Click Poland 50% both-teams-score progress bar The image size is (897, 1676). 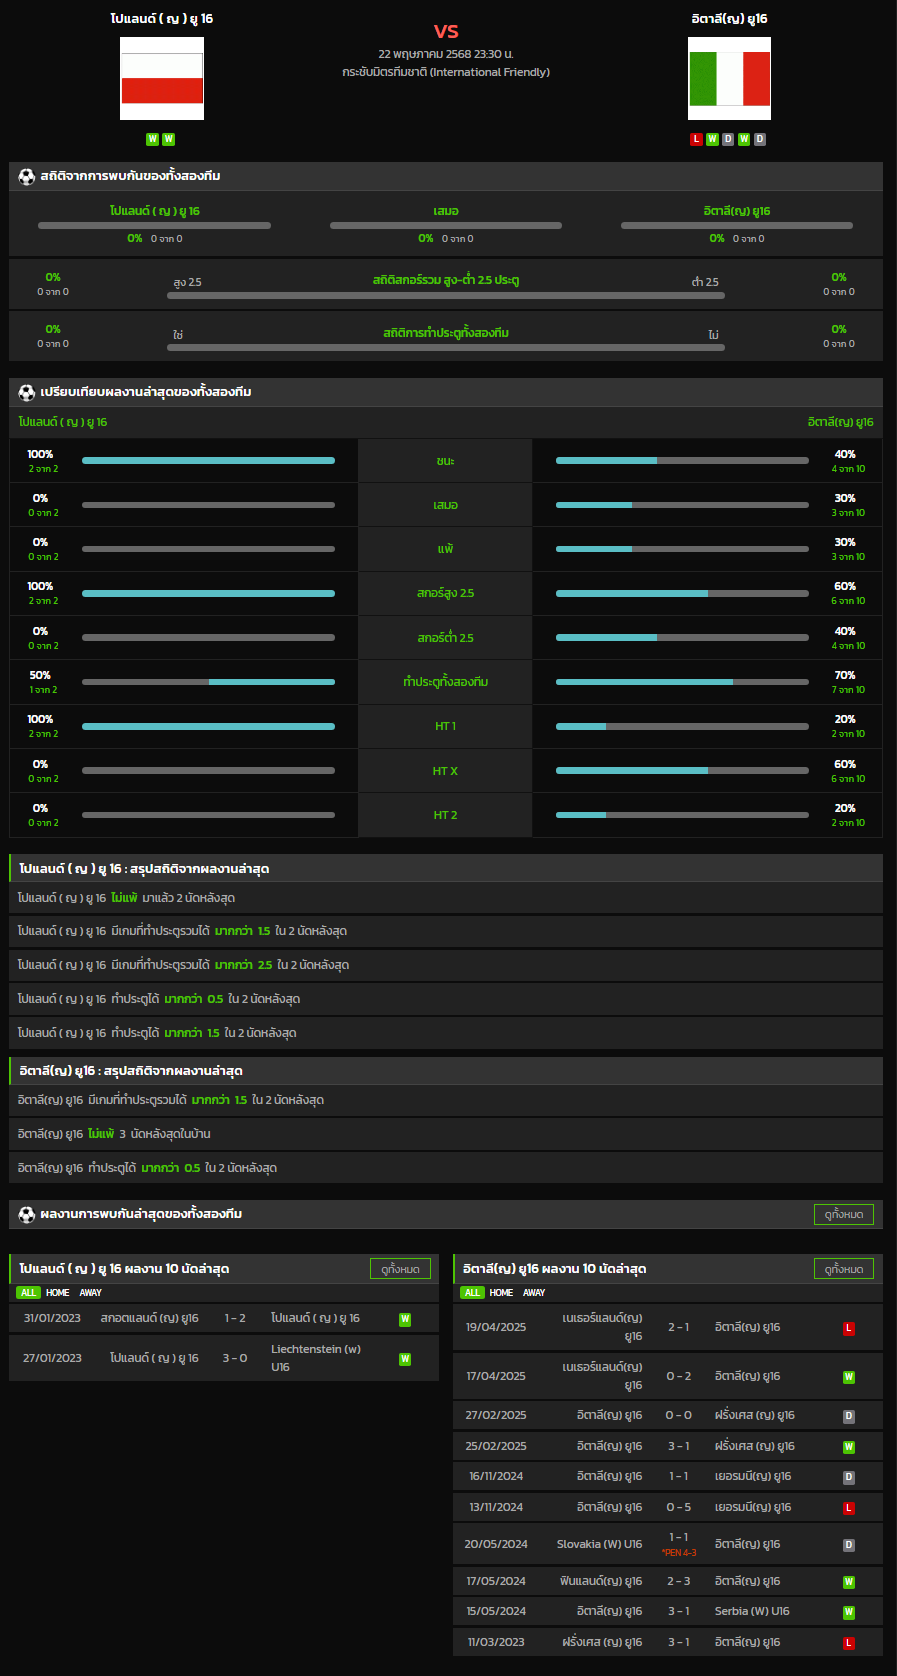(208, 682)
